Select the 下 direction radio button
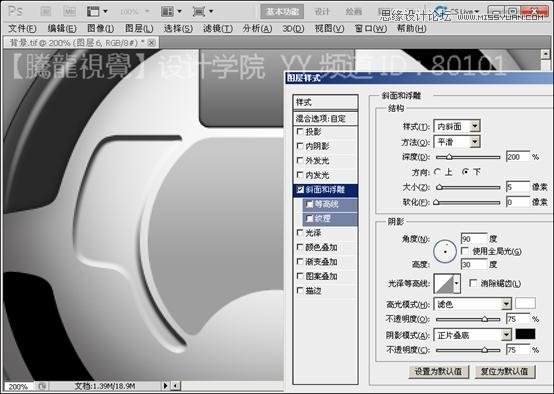 (466, 172)
